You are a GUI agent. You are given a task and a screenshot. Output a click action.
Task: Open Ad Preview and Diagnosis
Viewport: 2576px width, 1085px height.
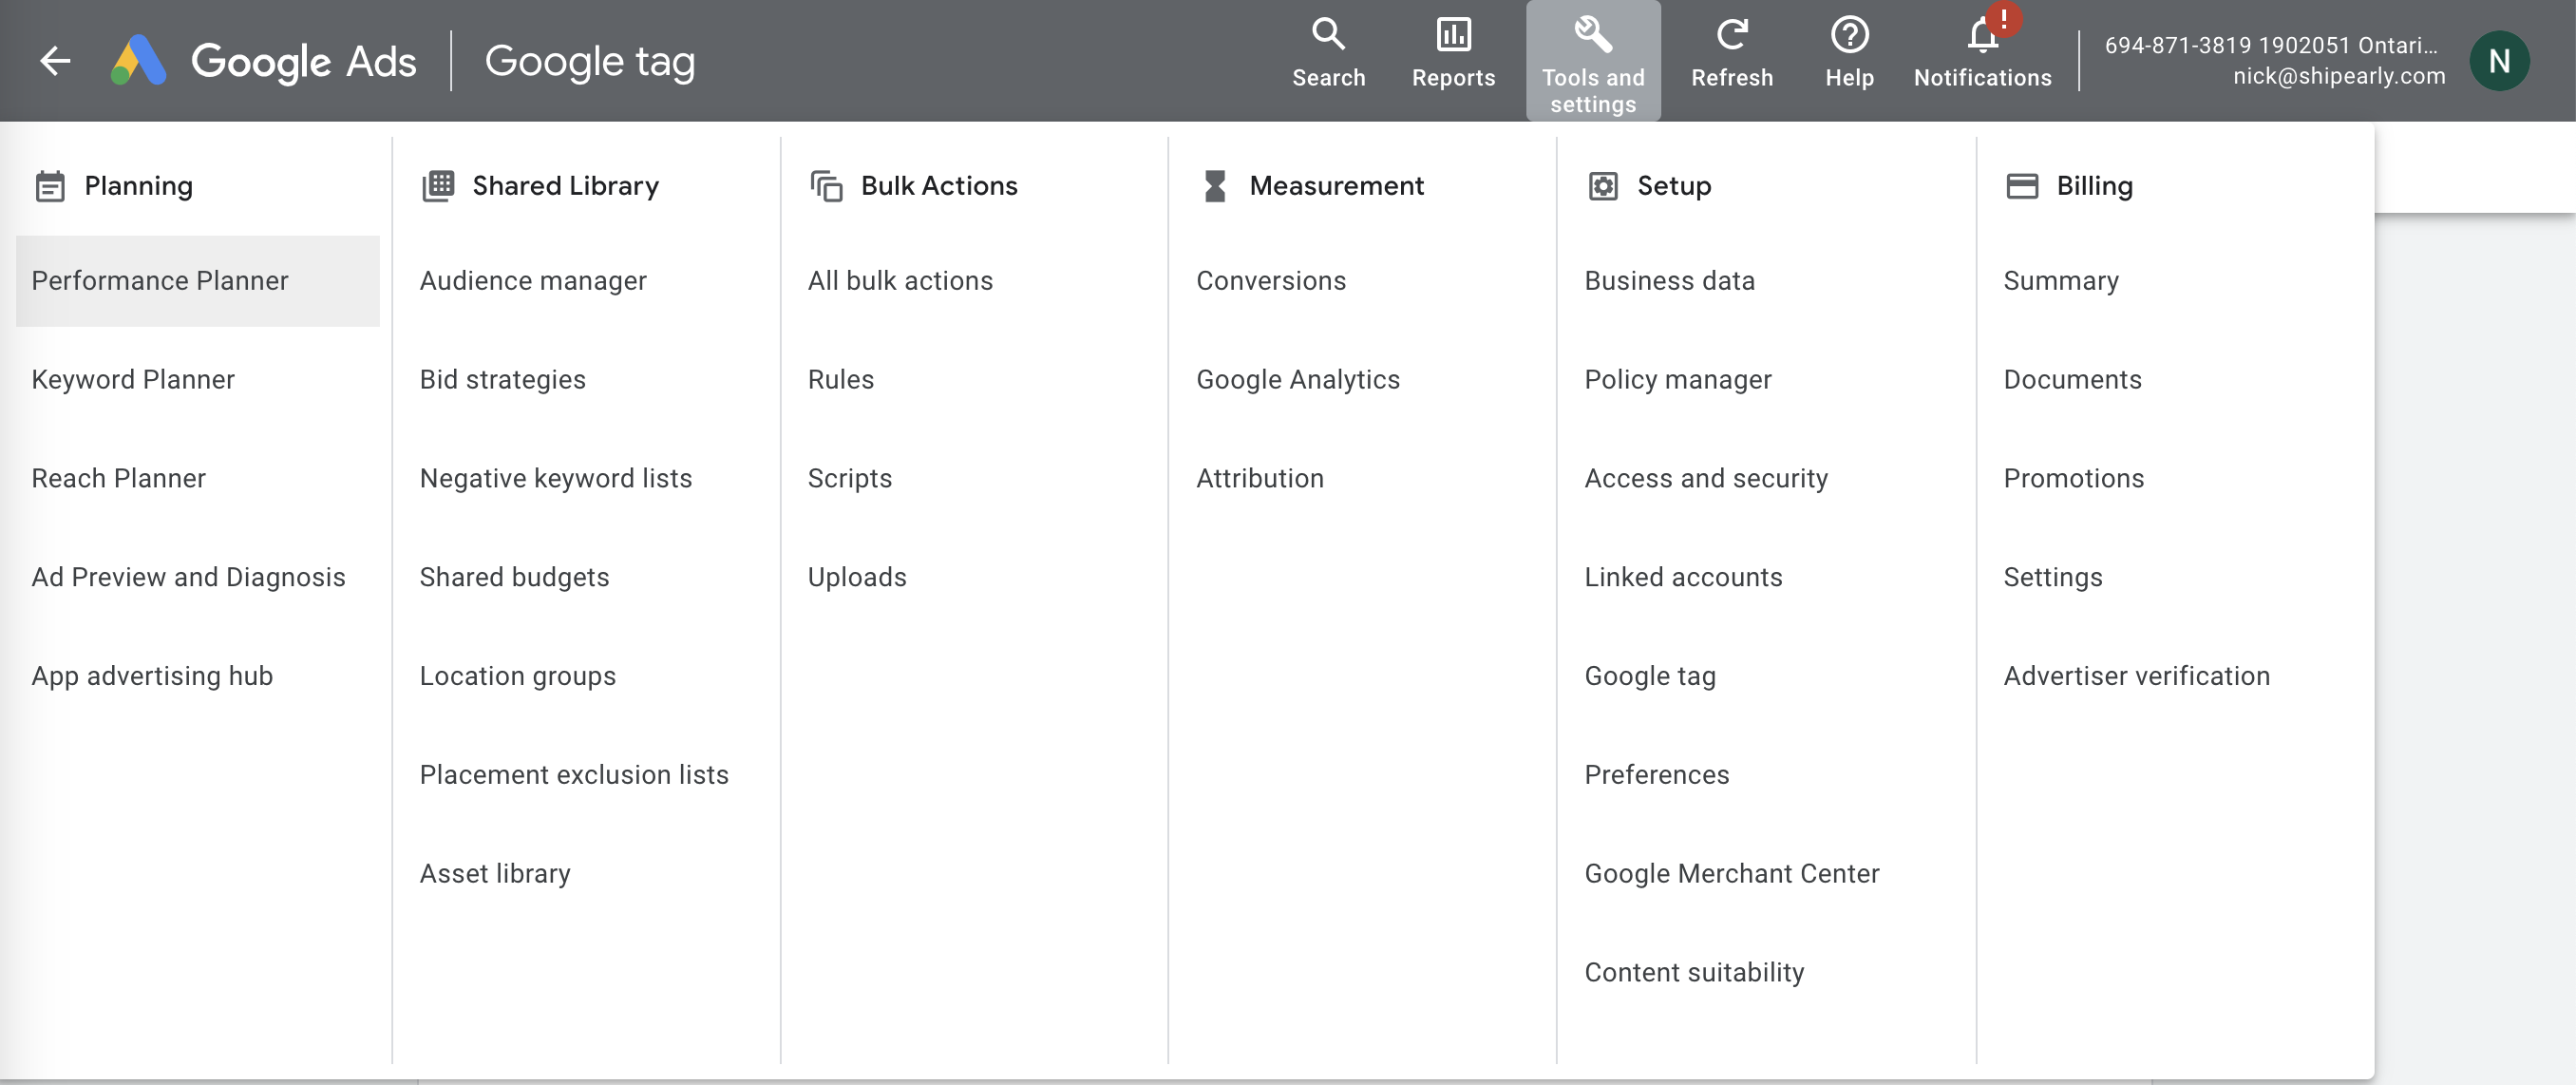pyautogui.click(x=189, y=578)
